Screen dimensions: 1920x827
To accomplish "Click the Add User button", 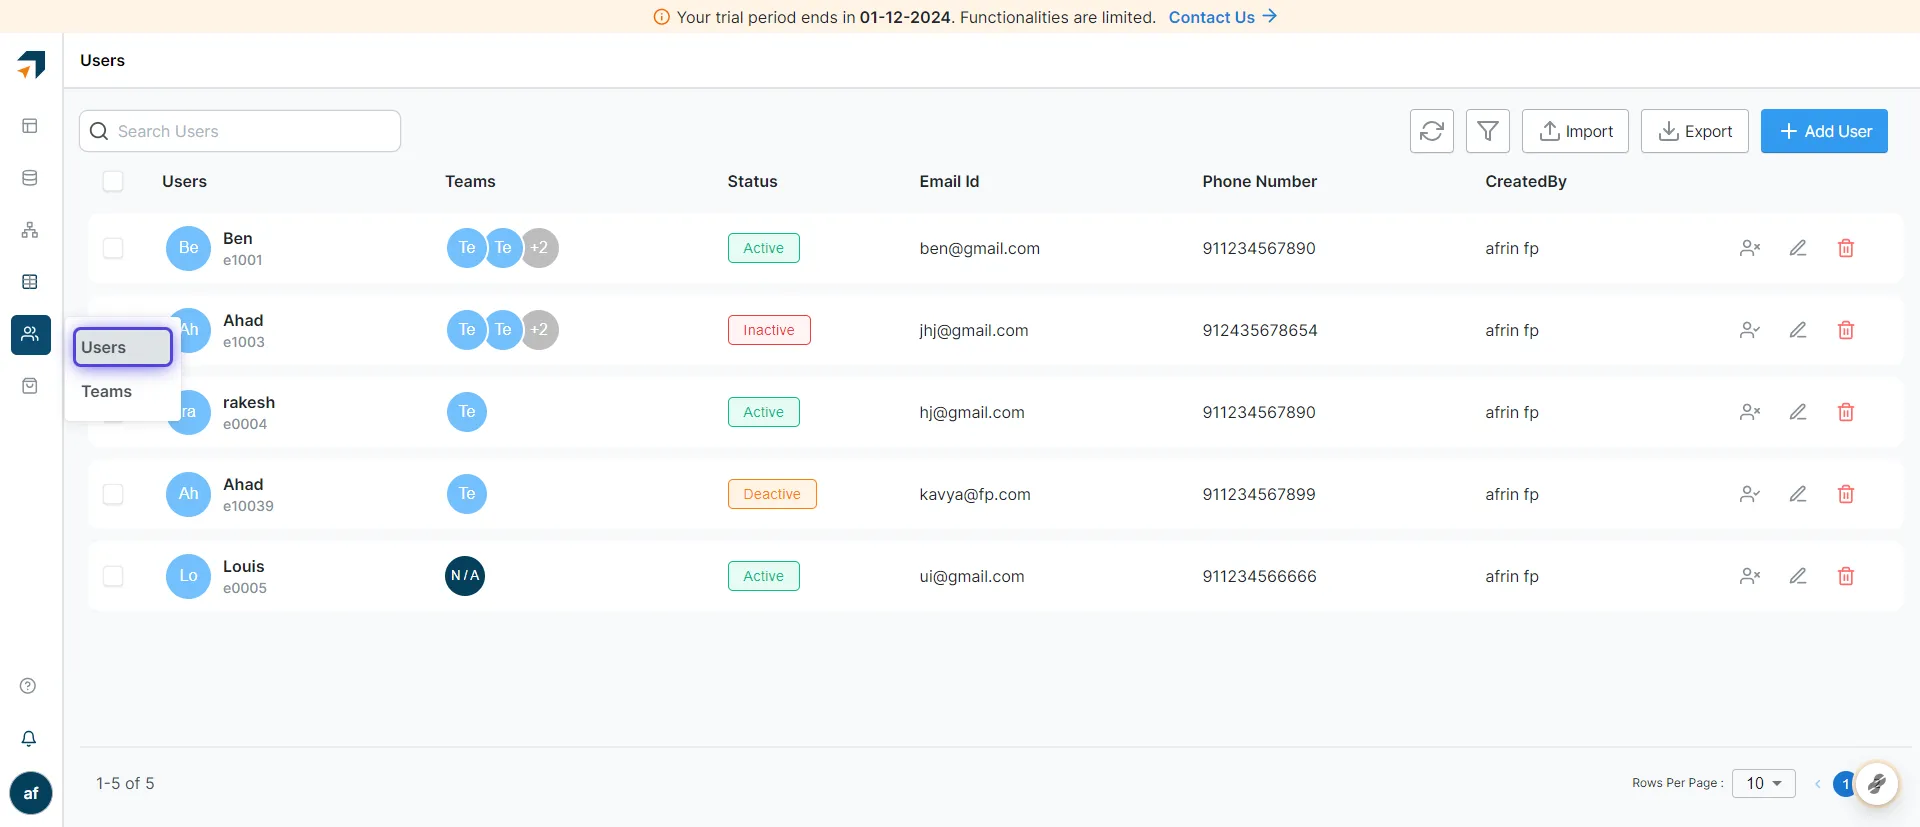I will pos(1824,131).
